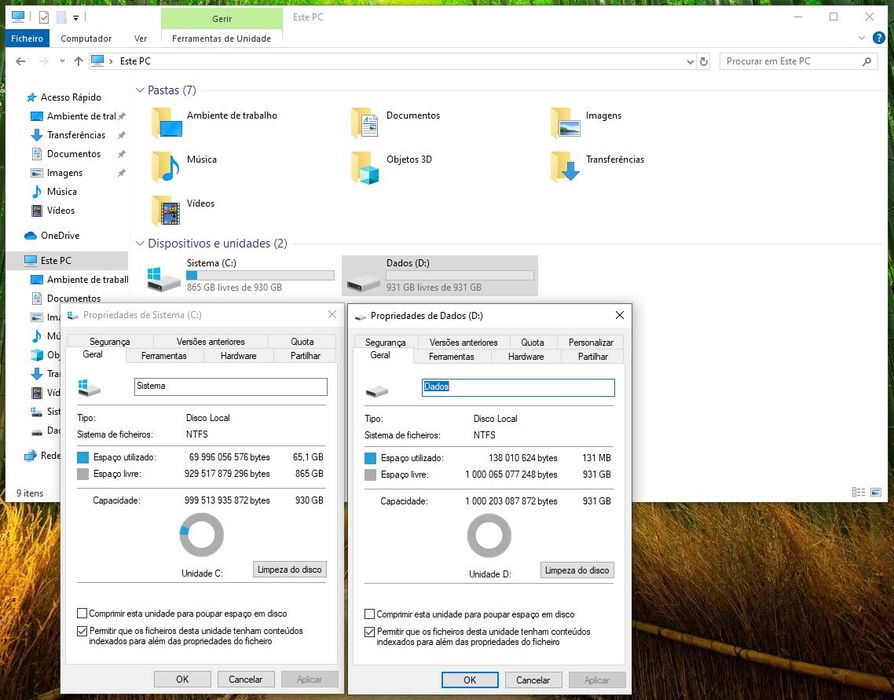
Task: Click the Sistema (C:) capacity usage bar
Action: pyautogui.click(x=260, y=275)
